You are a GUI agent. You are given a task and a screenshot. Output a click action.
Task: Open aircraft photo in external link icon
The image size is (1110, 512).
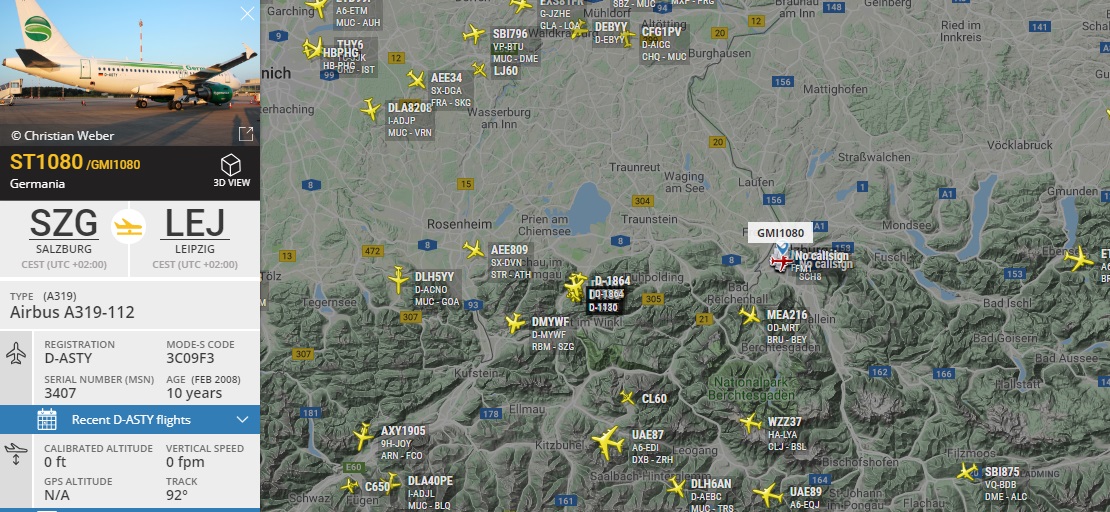point(246,134)
